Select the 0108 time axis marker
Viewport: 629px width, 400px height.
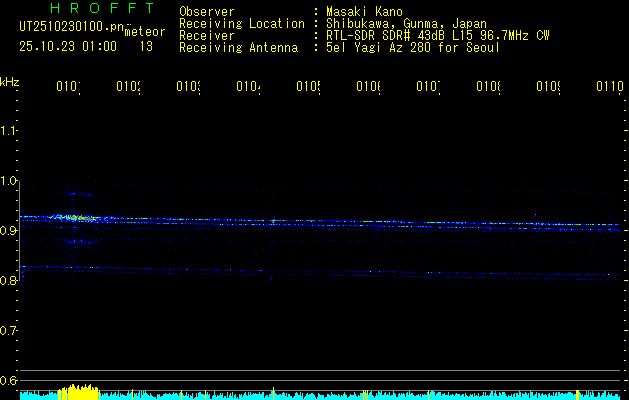488,86
